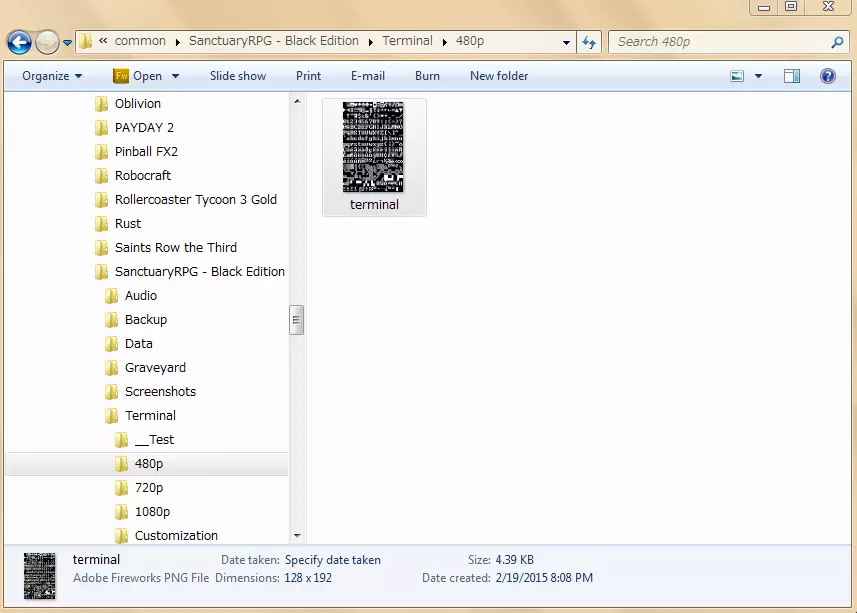857x613 pixels.
Task: Open address bar previous locations dropdown
Action: [566, 42]
